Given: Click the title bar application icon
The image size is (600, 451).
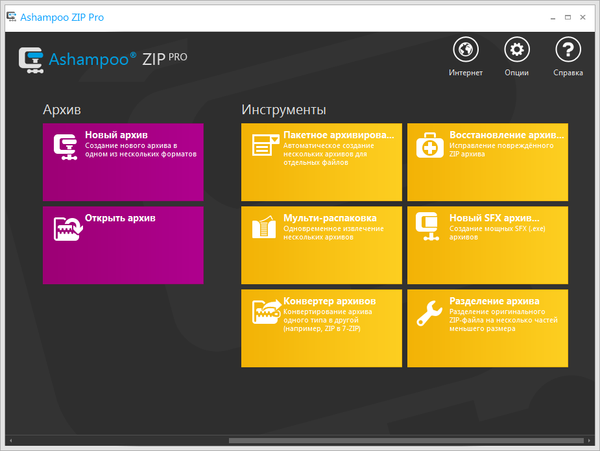Looking at the screenshot, I should point(11,17).
